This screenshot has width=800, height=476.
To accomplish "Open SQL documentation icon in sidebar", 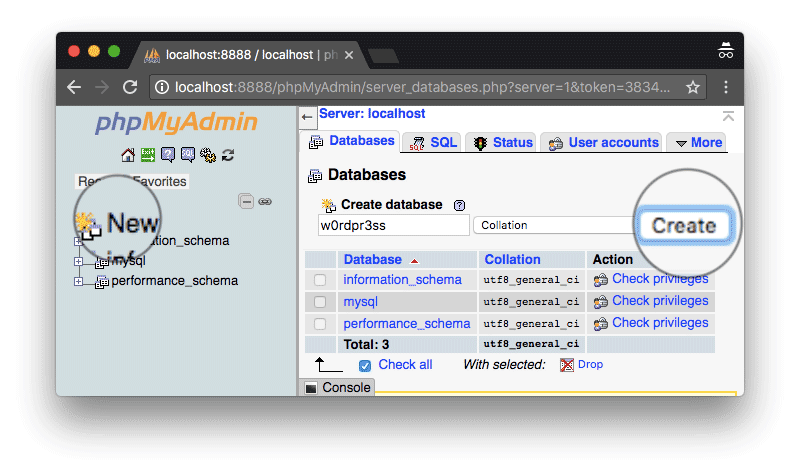I will (x=188, y=155).
